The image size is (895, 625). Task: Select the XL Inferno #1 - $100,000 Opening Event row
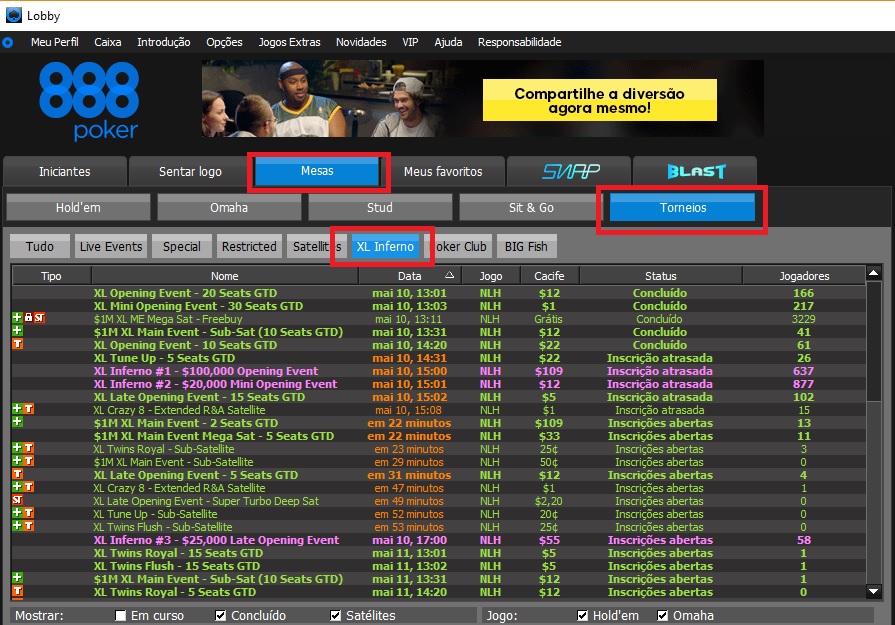(438, 371)
